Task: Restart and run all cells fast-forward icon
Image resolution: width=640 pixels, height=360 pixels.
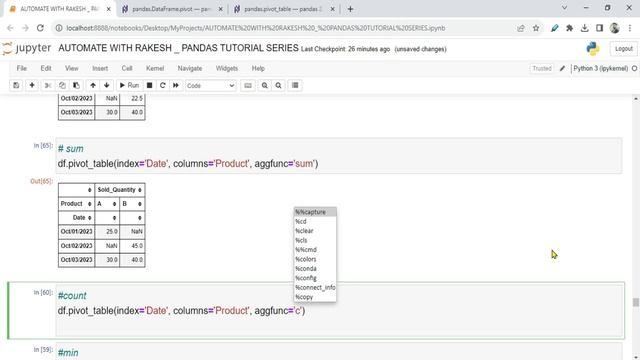Action: [x=176, y=85]
